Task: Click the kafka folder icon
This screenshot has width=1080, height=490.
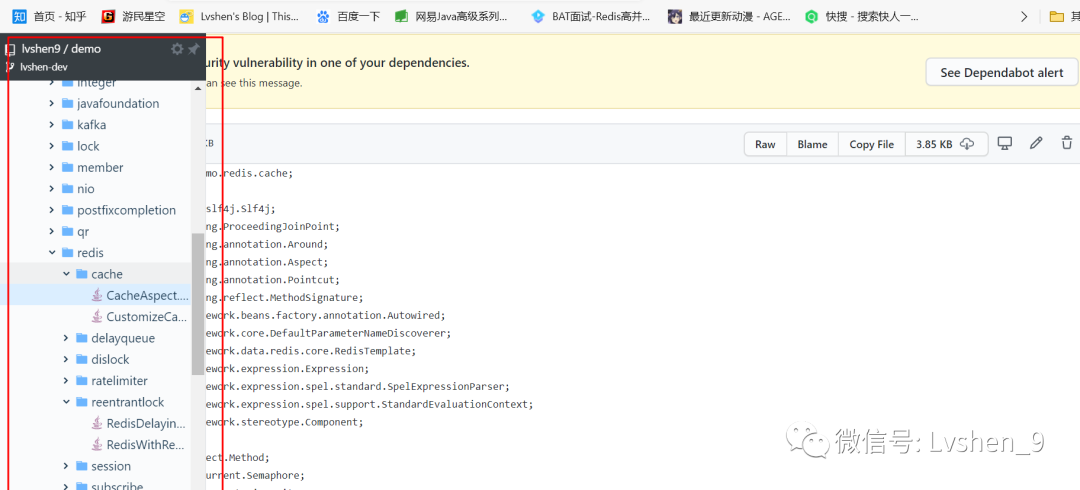Action: tap(67, 125)
